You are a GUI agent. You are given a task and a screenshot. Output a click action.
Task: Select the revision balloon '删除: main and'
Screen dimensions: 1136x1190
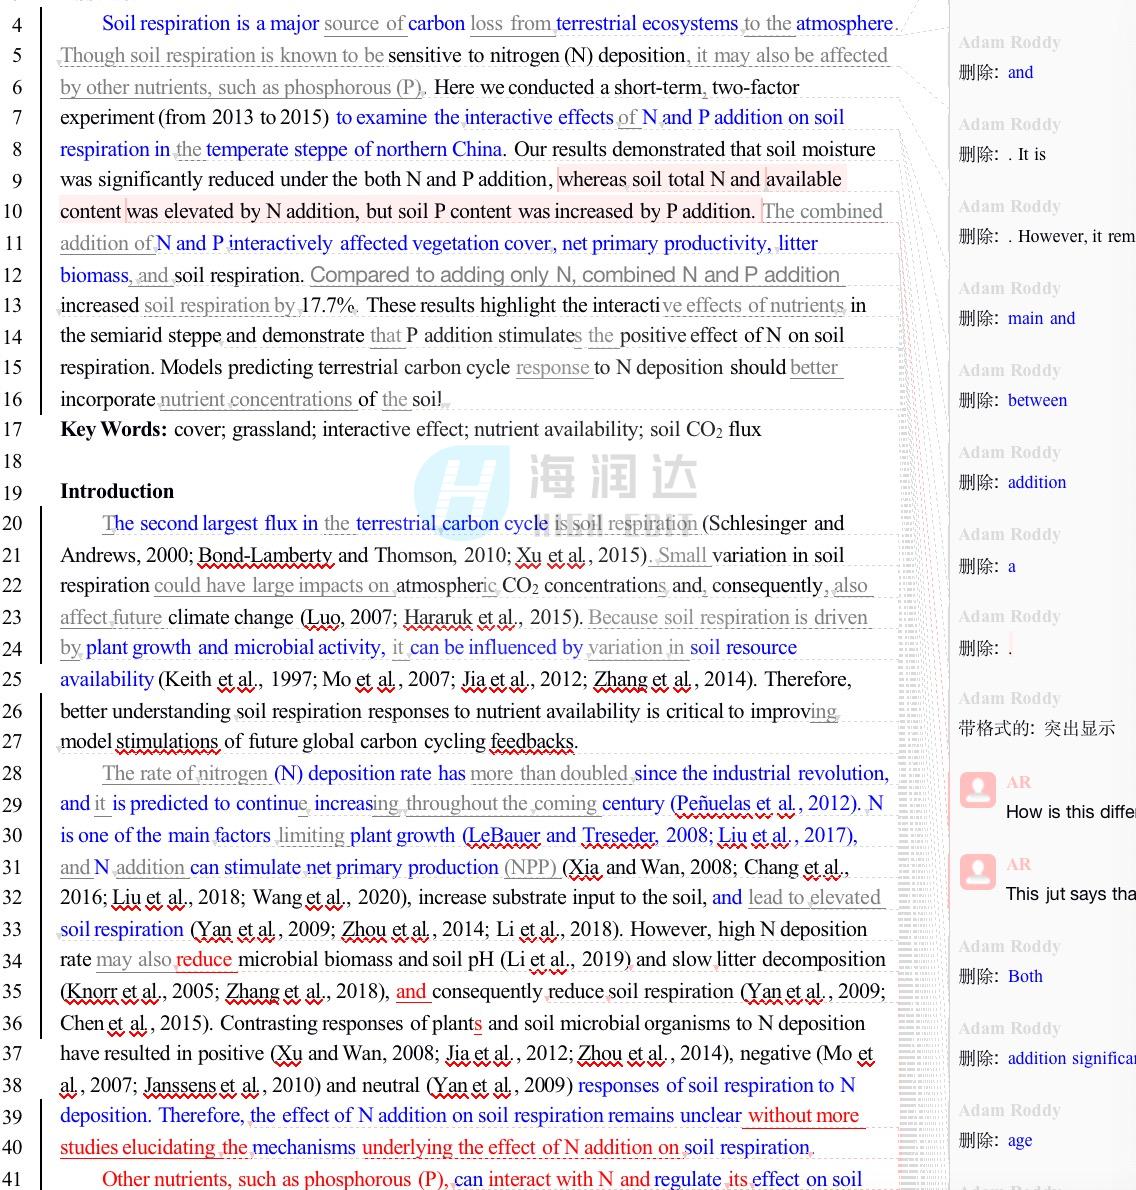pyautogui.click(x=1017, y=319)
